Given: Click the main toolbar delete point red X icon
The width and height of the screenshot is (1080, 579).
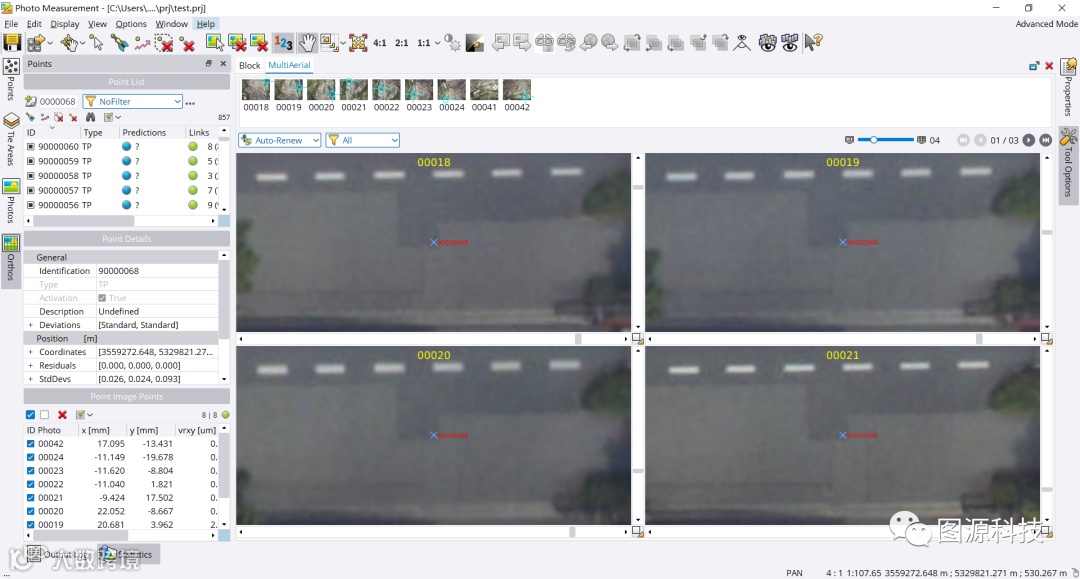Looking at the screenshot, I should click(187, 43).
